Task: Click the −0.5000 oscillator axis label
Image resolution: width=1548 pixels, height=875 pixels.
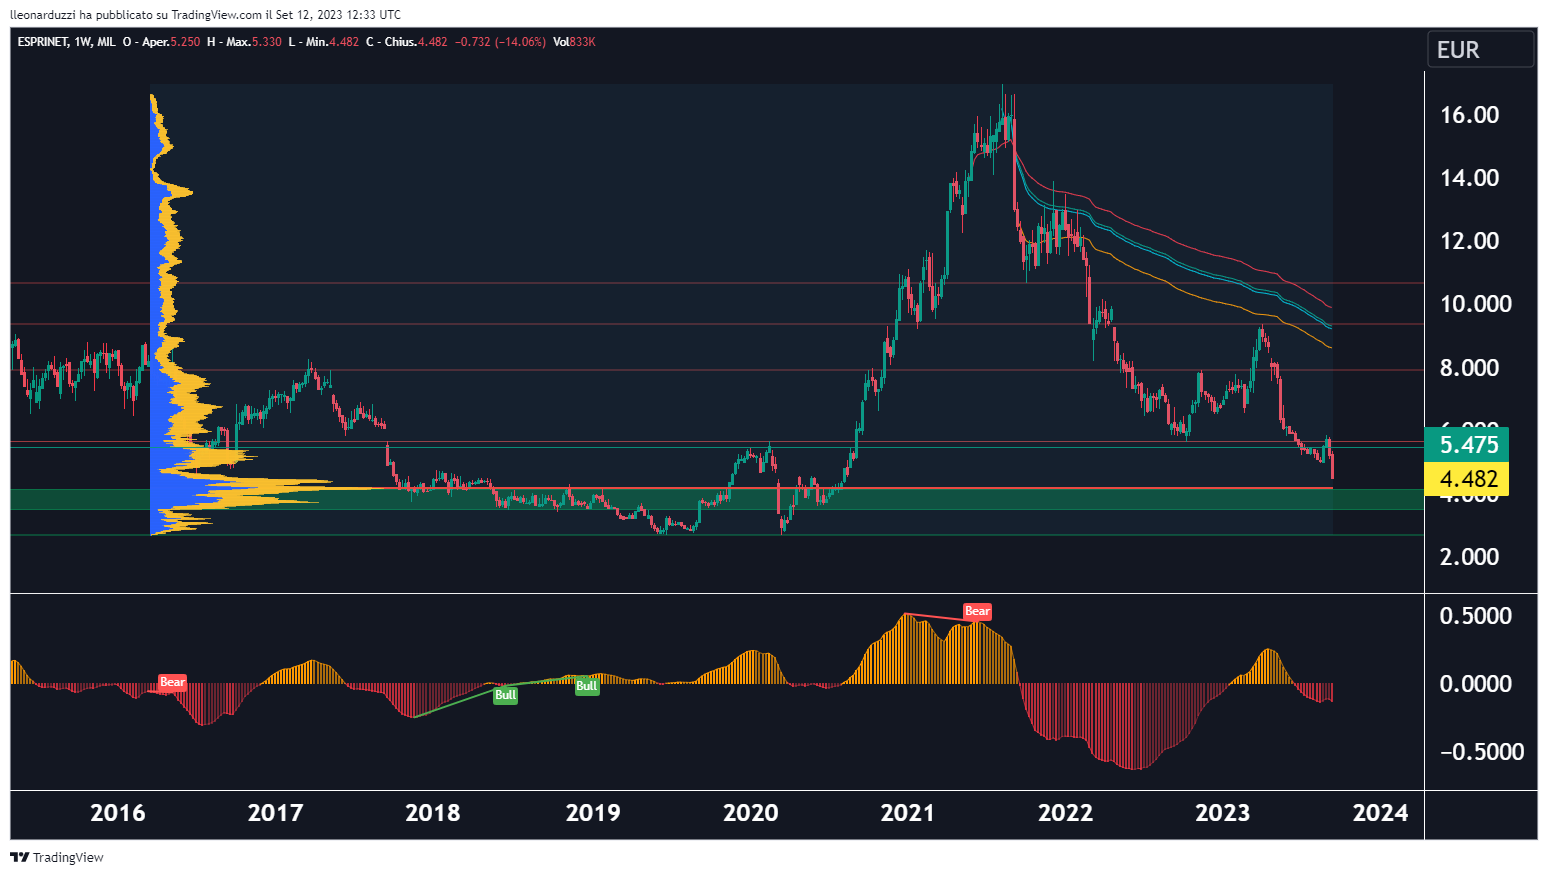Action: pyautogui.click(x=1481, y=752)
